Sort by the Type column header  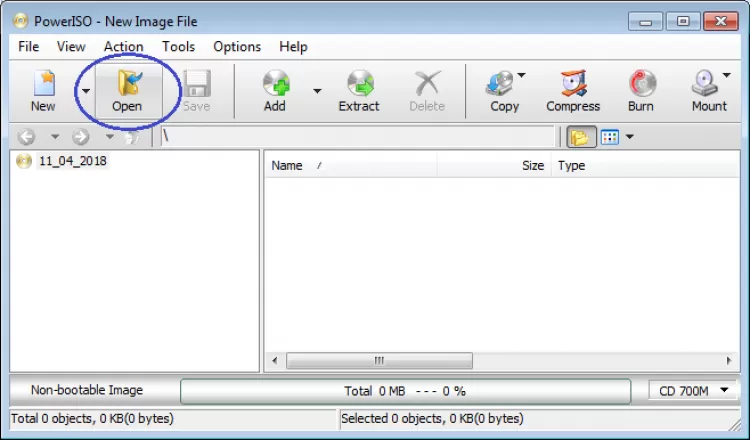pyautogui.click(x=646, y=165)
